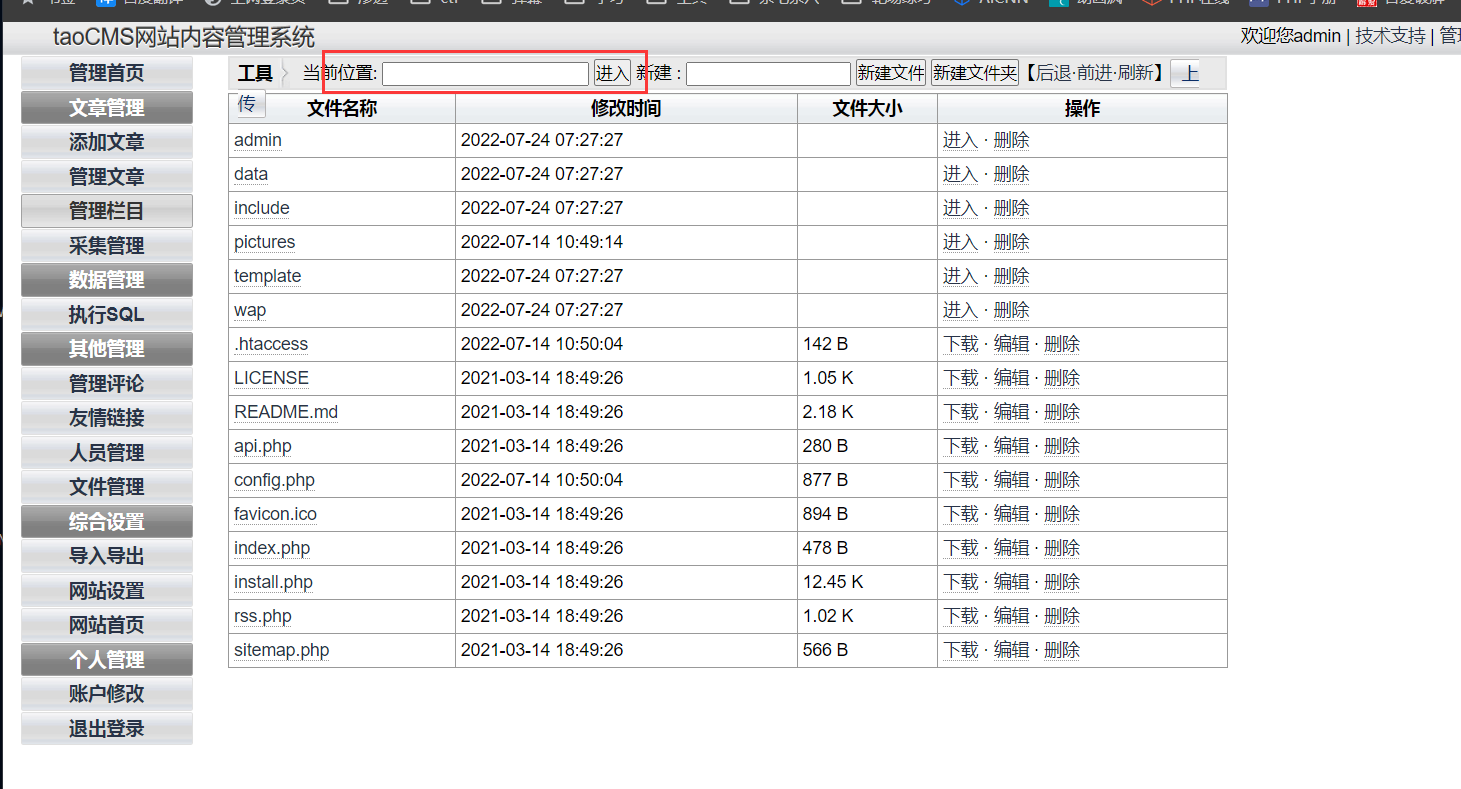This screenshot has height=789, width=1461.
Task: Open 执行SQL in the sidebar menu
Action: pyautogui.click(x=107, y=315)
